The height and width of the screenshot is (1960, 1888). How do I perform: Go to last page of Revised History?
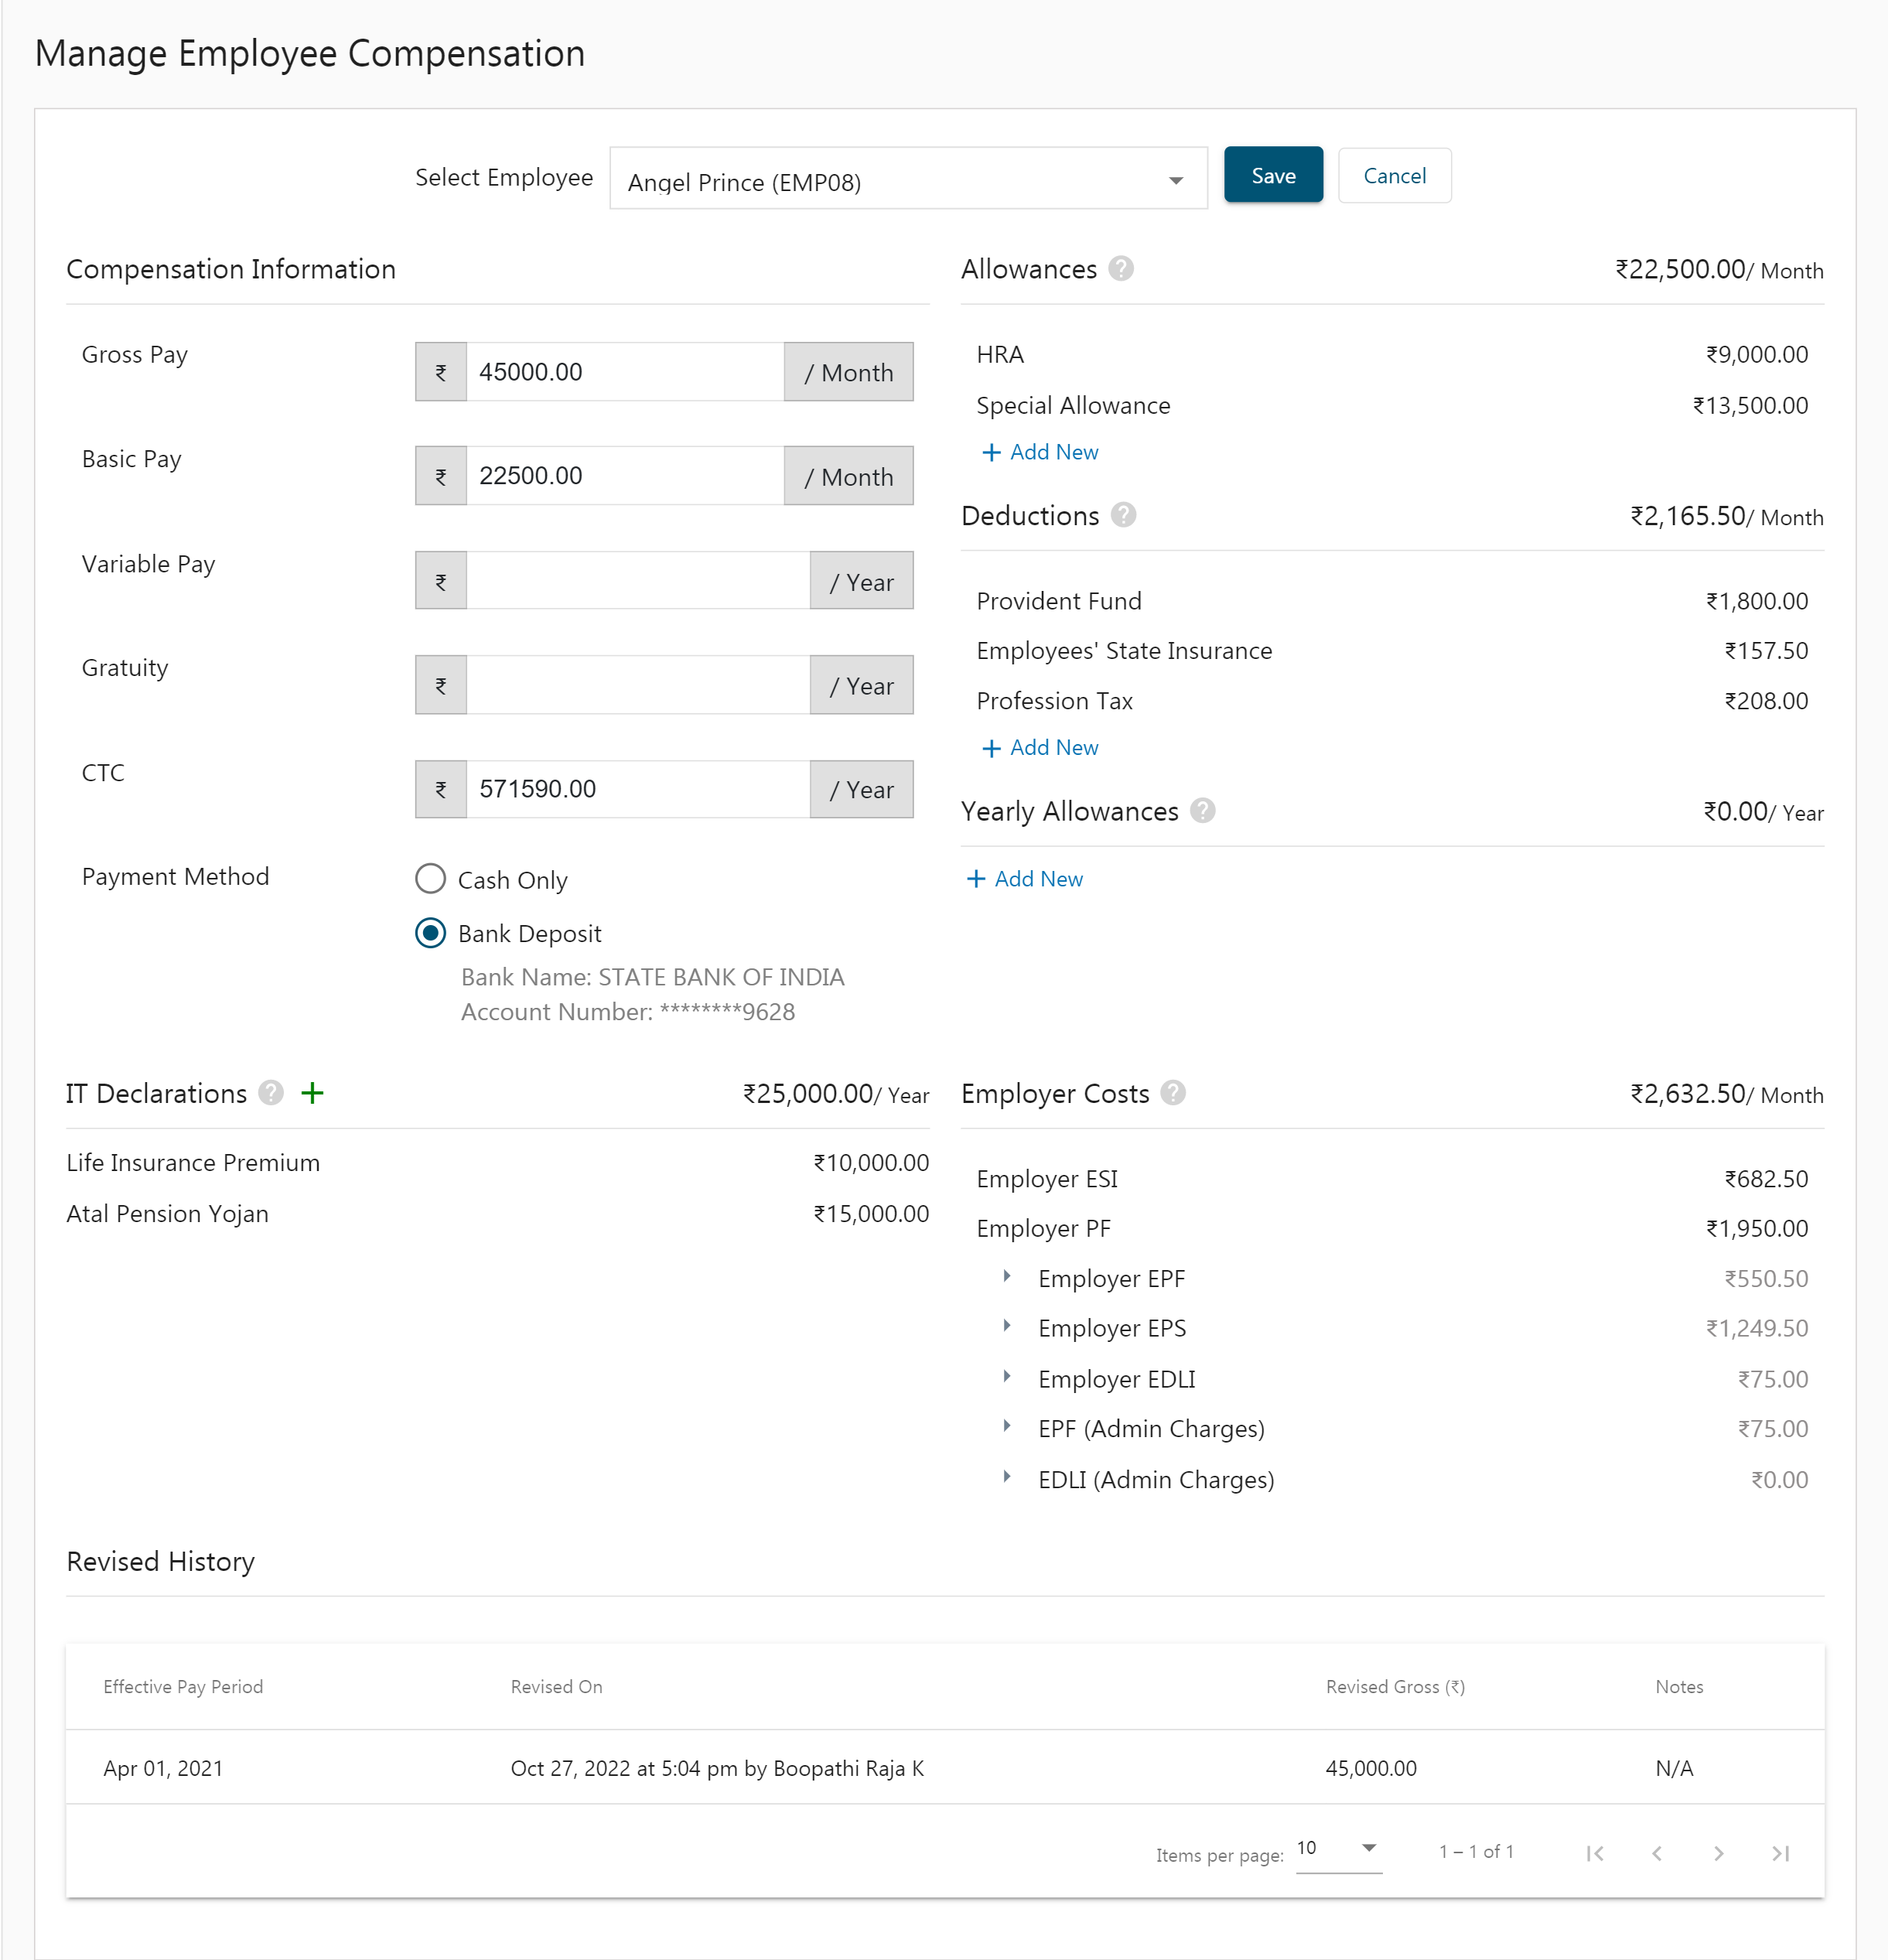[1780, 1854]
